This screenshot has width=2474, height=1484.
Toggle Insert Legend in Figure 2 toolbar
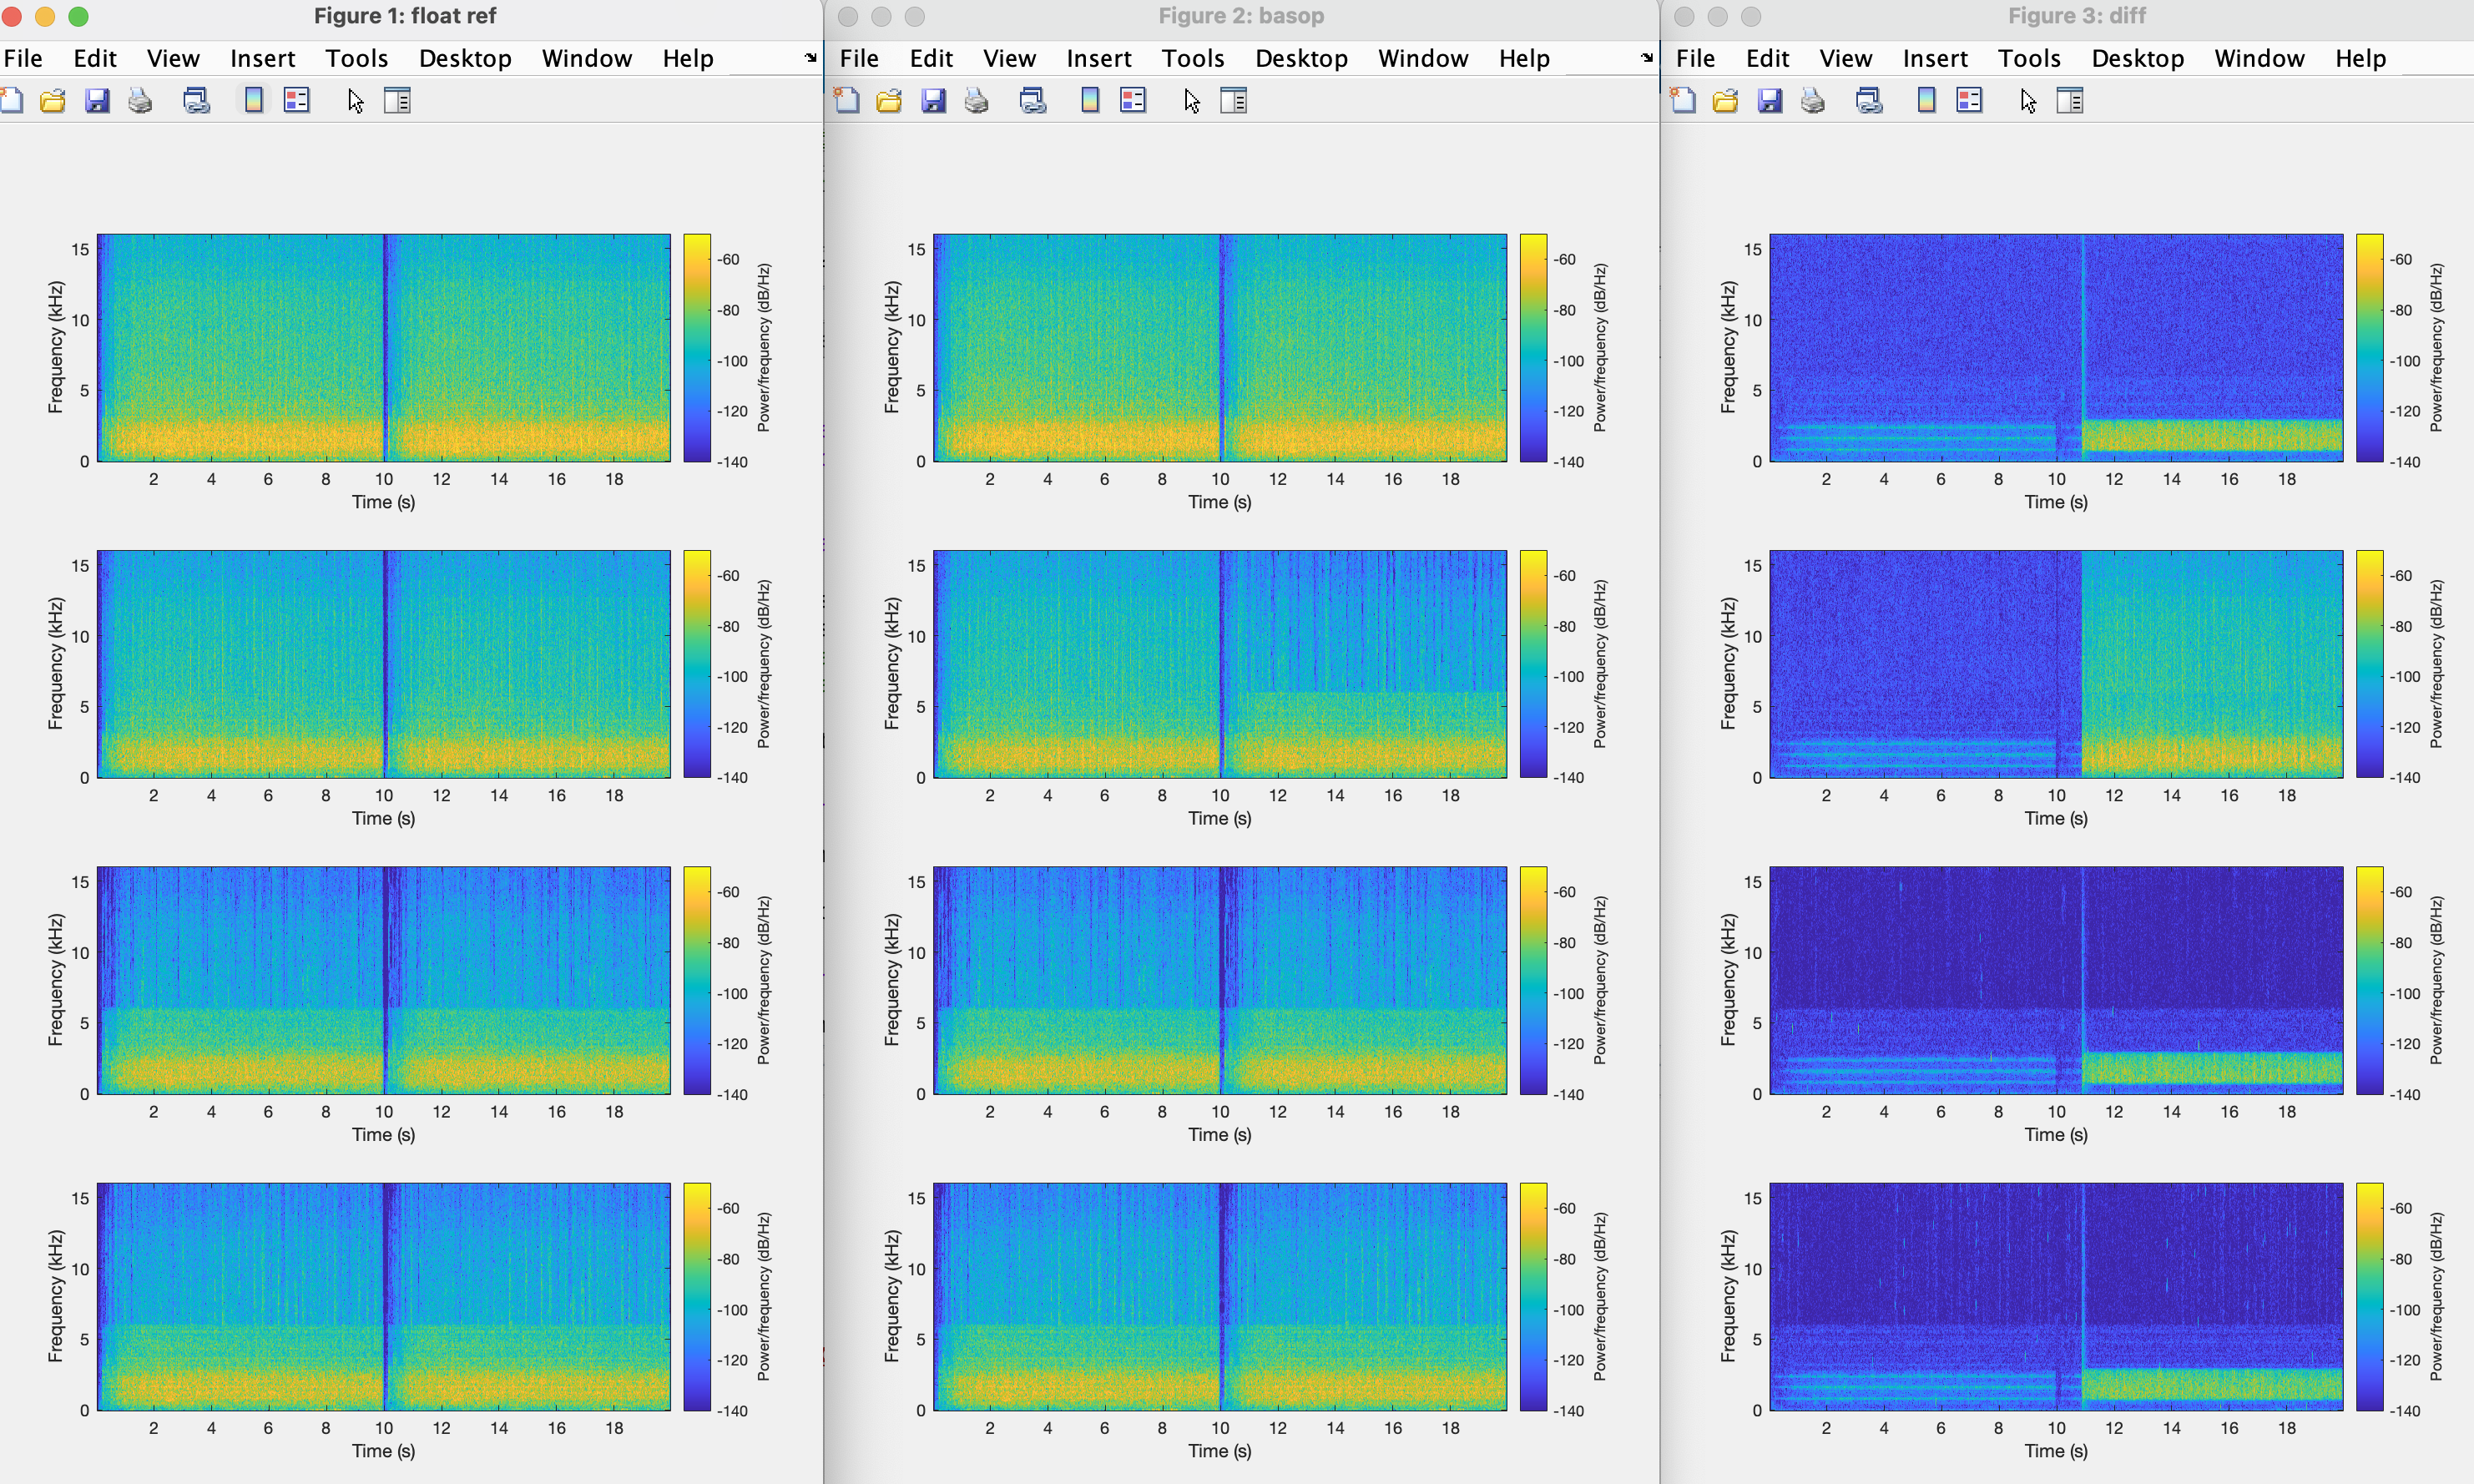click(x=1133, y=100)
